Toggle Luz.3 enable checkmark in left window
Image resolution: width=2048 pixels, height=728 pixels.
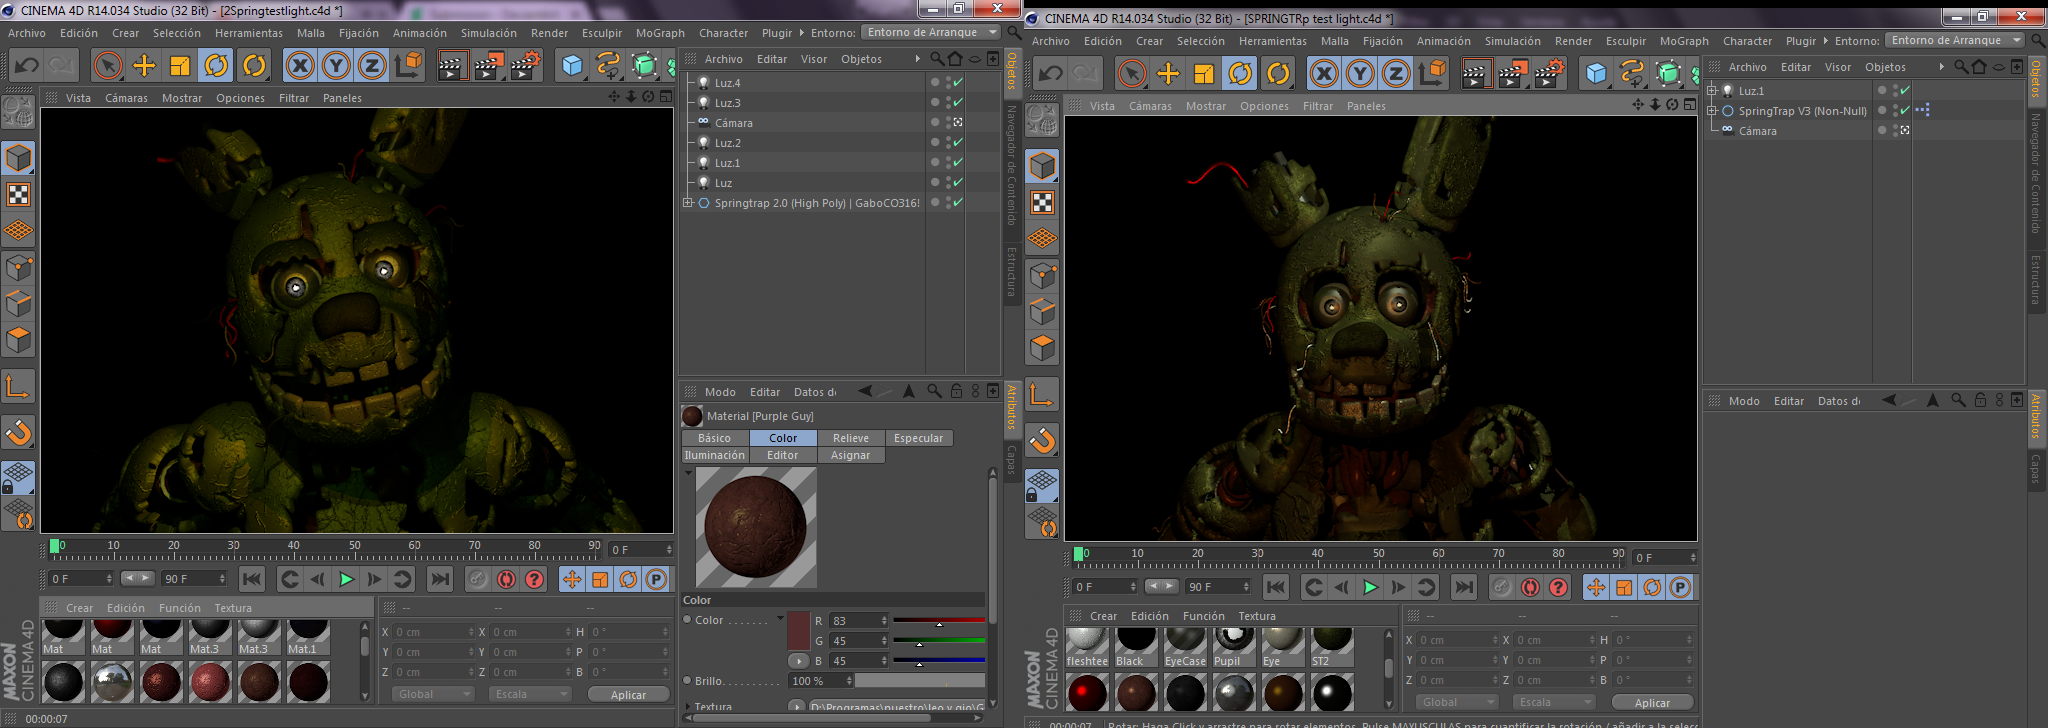958,103
